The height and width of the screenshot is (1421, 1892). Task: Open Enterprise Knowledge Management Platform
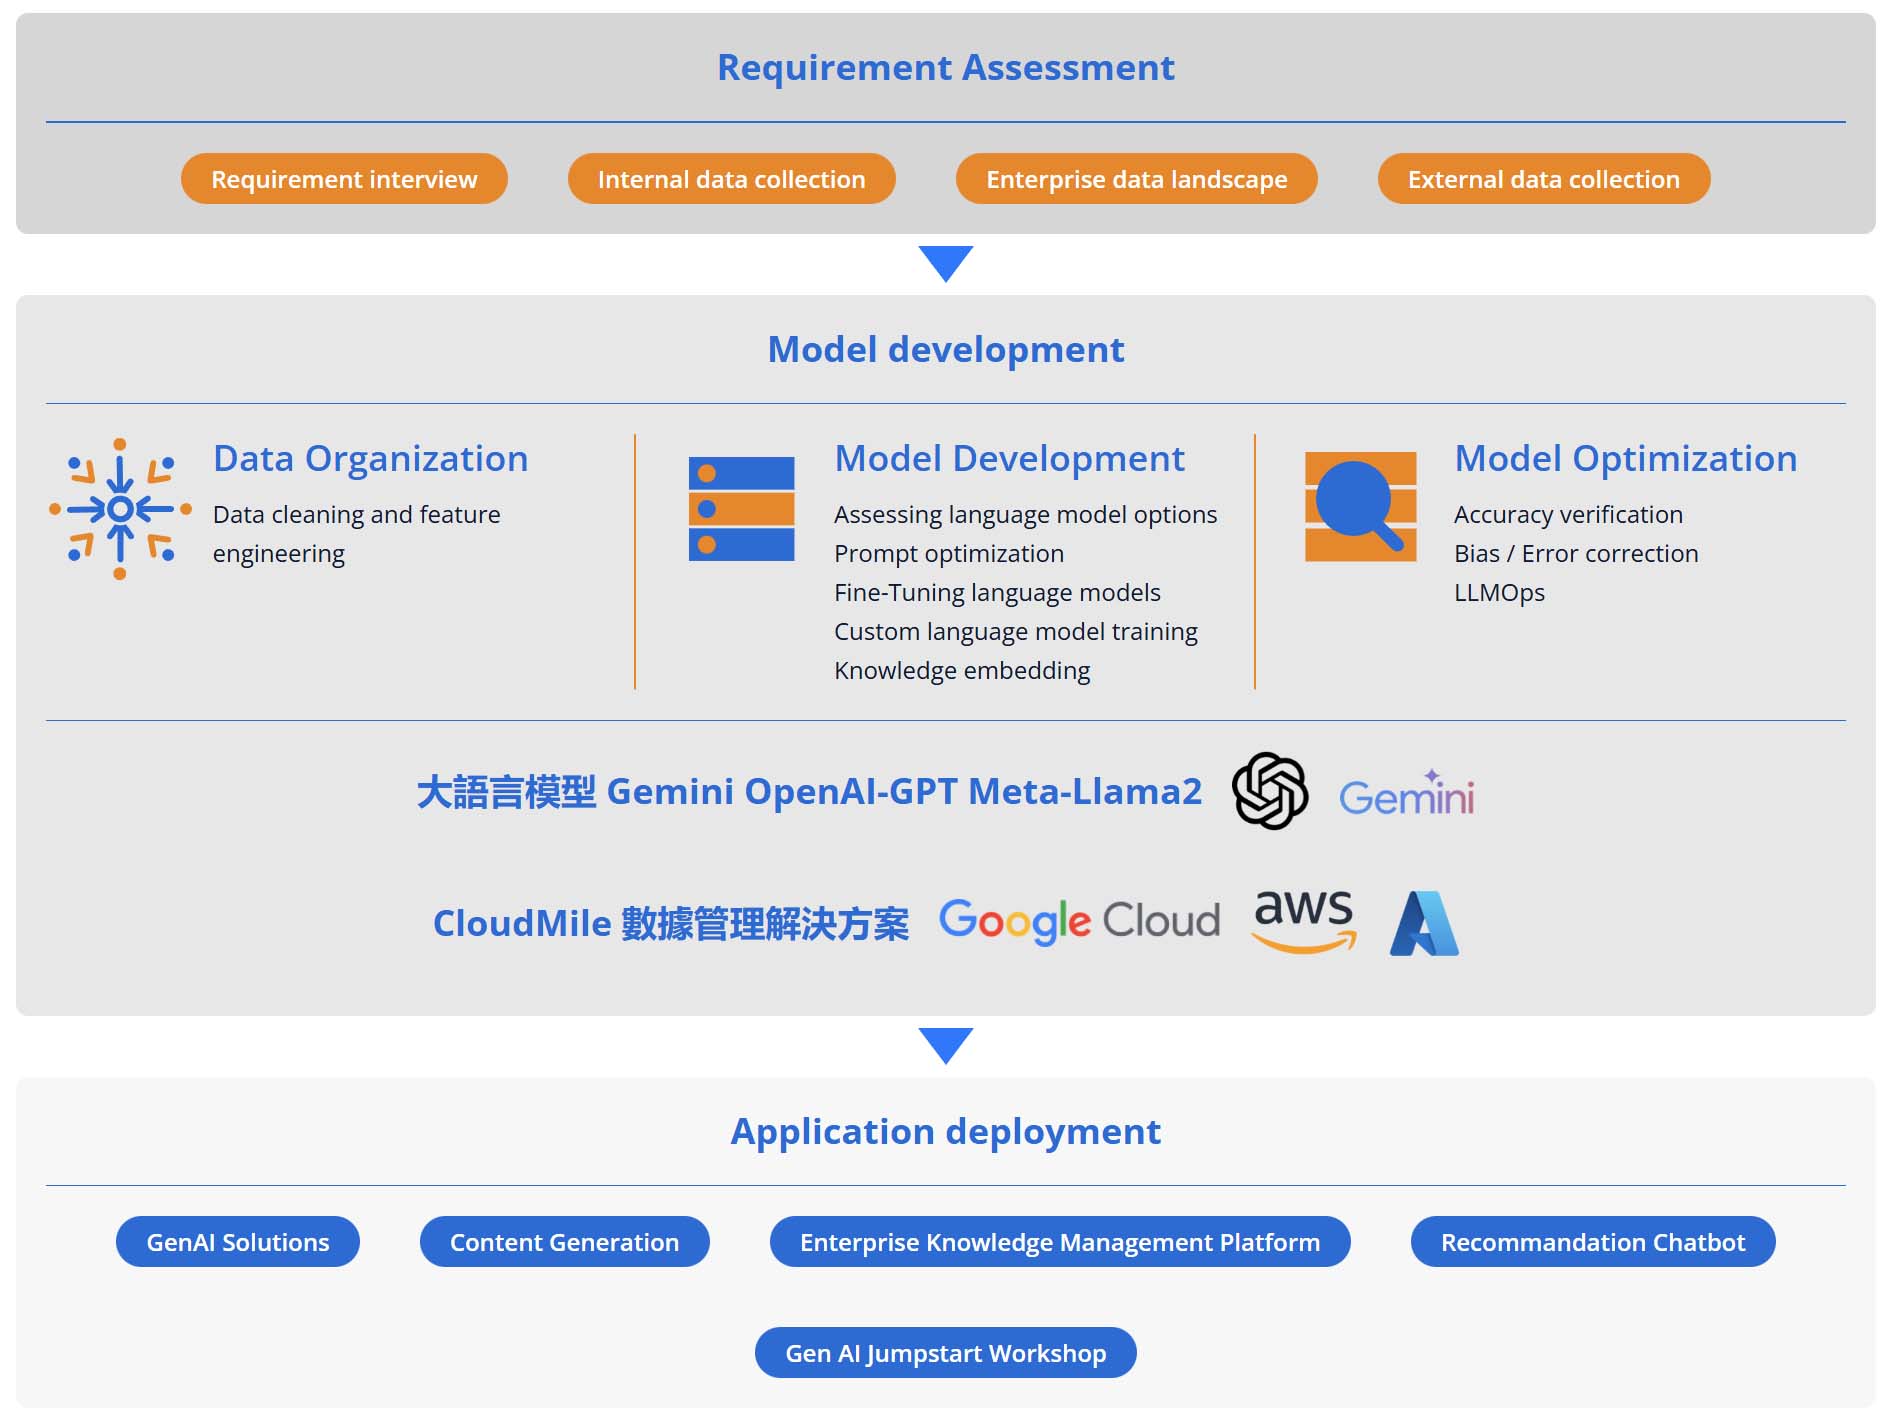point(1060,1242)
